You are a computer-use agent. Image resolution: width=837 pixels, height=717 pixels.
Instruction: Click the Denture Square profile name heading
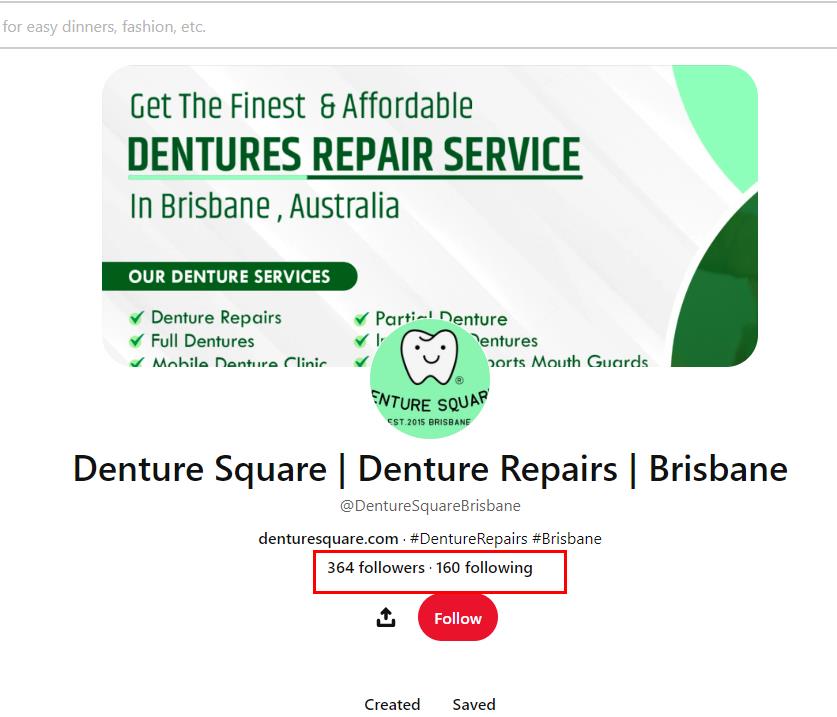pos(430,469)
